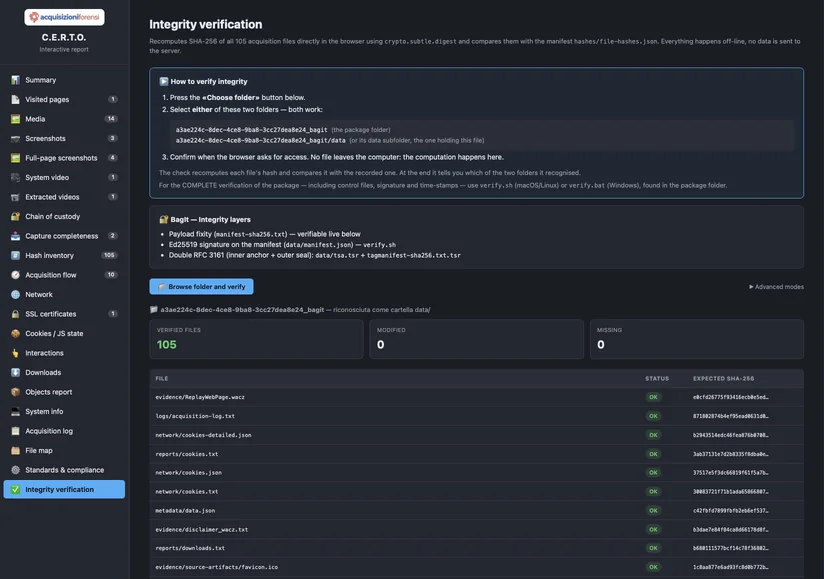Click hash value of reports/downloads.txt row
Image resolution: width=824 pixels, height=579 pixels.
click(730, 548)
